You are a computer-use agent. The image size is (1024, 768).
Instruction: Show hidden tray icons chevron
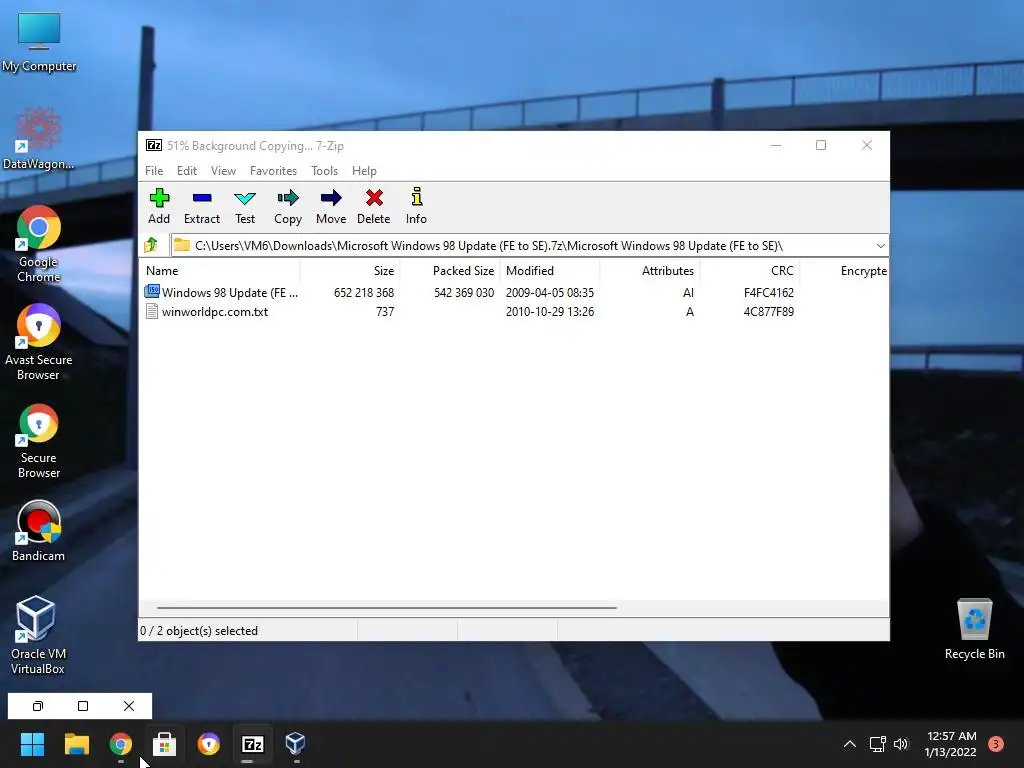point(850,744)
